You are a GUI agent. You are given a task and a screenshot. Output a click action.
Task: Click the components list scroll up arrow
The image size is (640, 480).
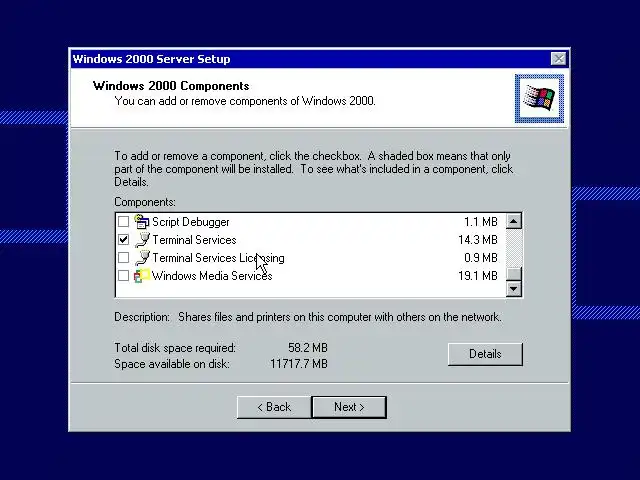pos(513,221)
